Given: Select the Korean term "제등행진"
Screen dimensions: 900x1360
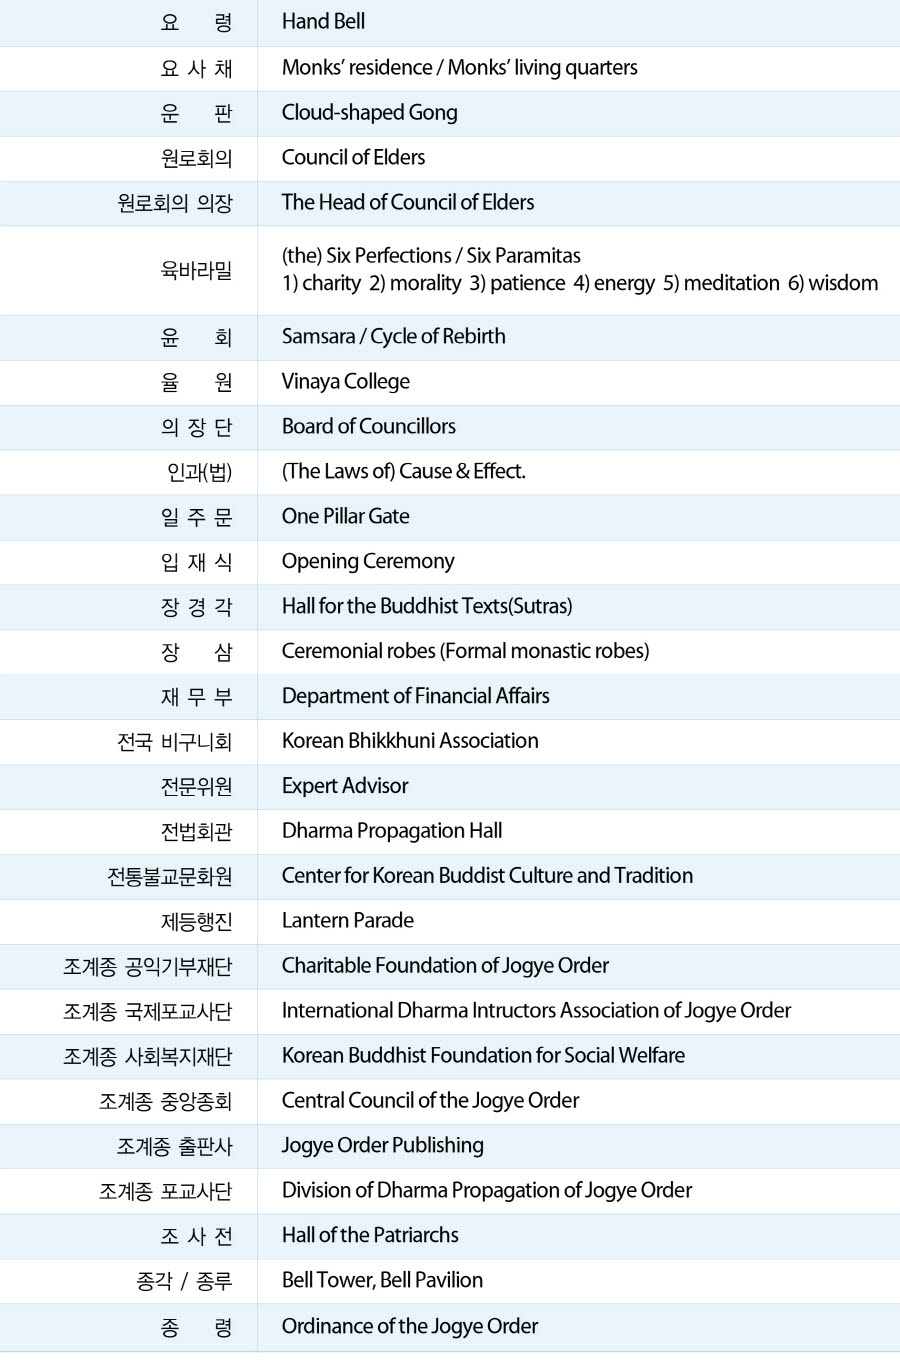Looking at the screenshot, I should pyautogui.click(x=197, y=922).
